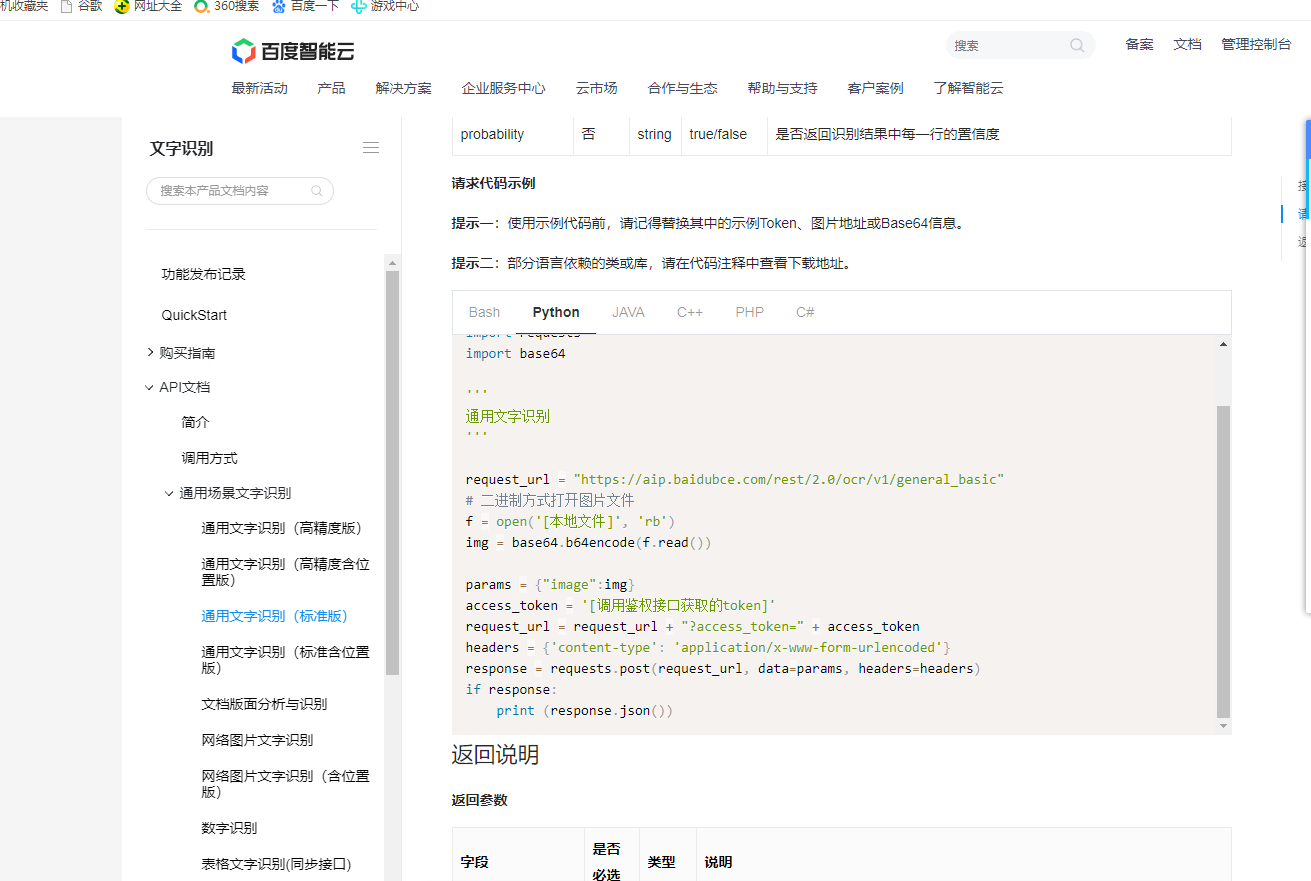Open the QuickStart documentation page
The height and width of the screenshot is (881, 1311).
pyautogui.click(x=193, y=314)
